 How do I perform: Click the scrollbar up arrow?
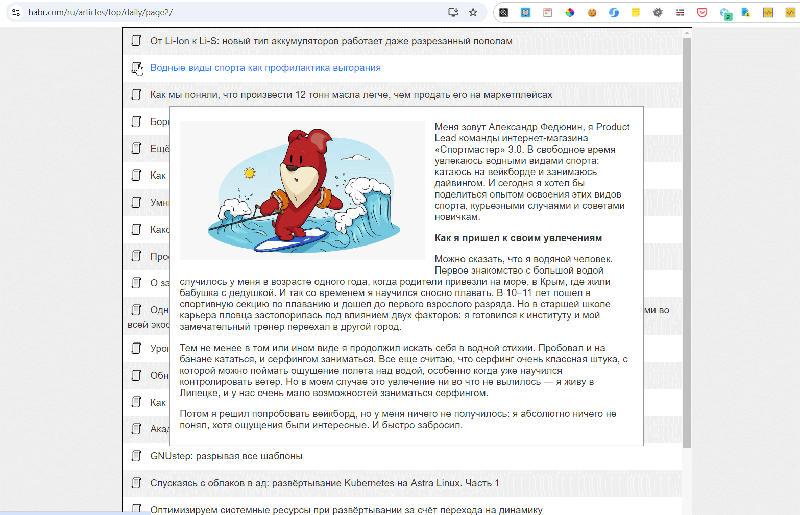point(687,33)
